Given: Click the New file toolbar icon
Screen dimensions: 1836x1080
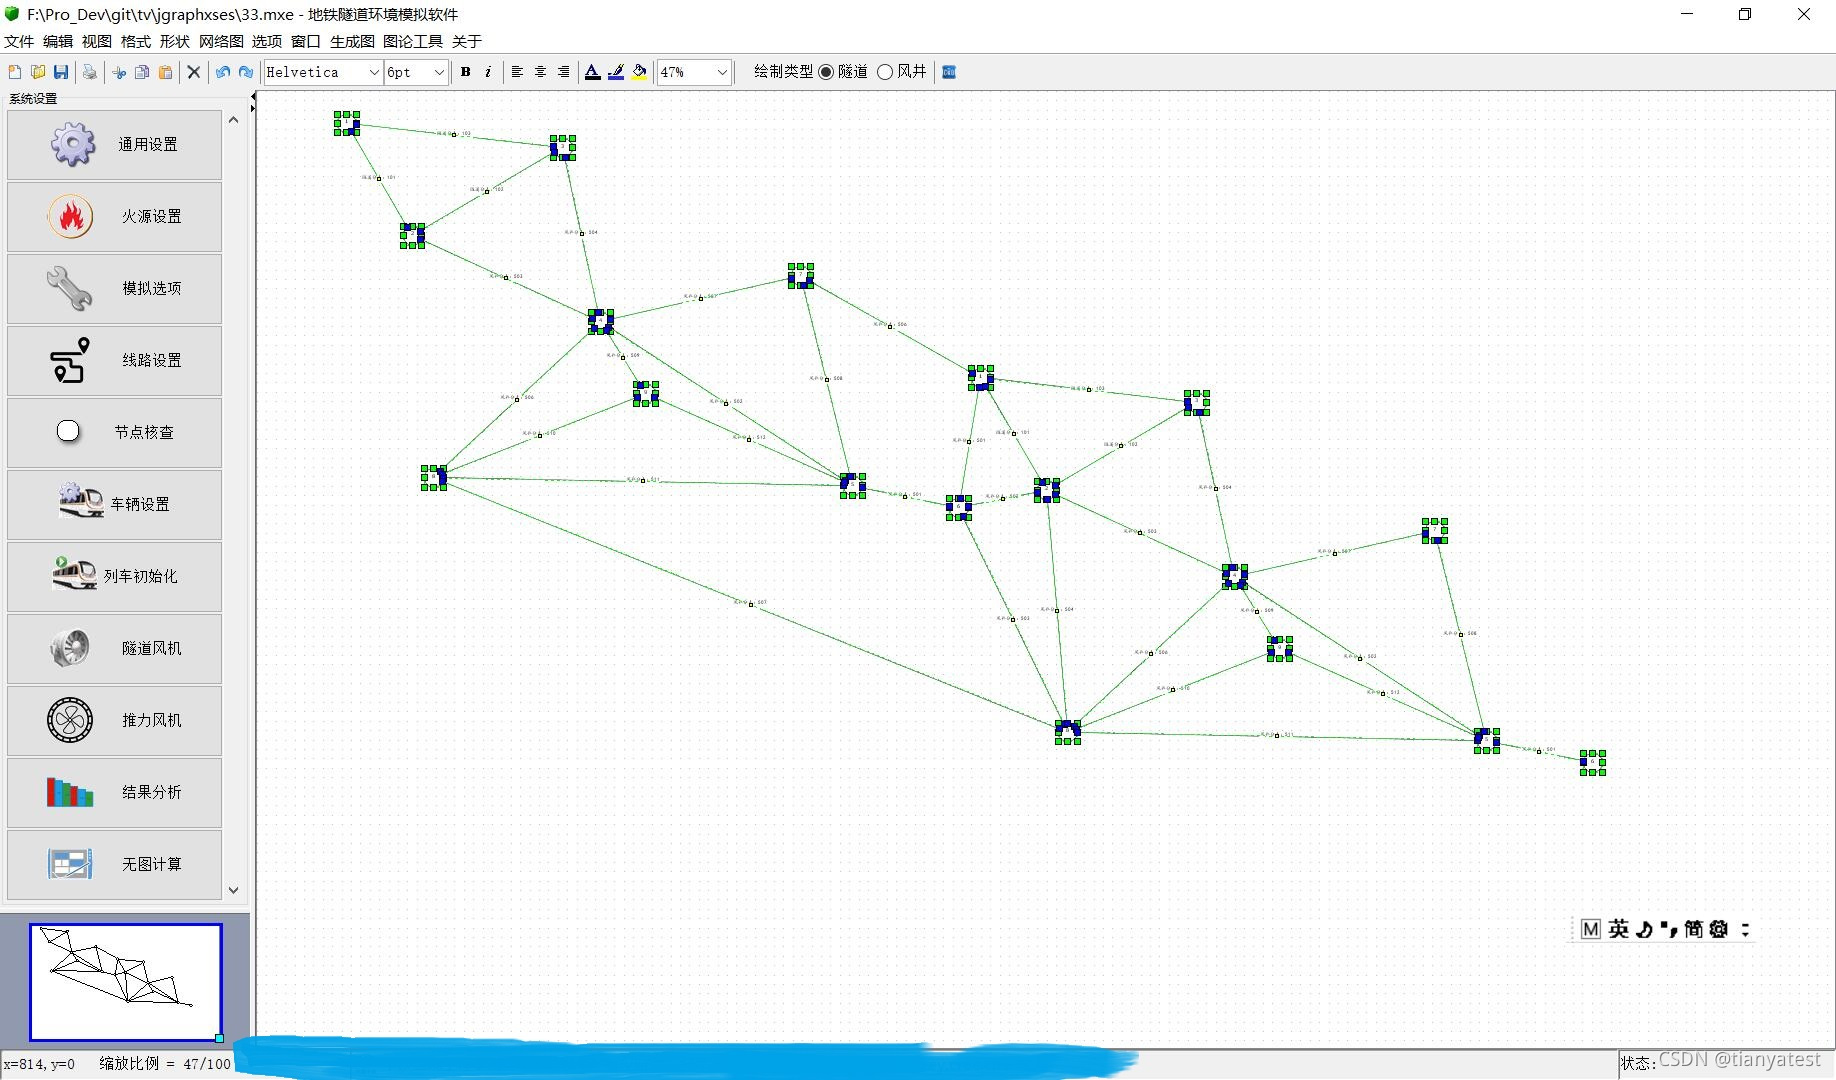Looking at the screenshot, I should coord(14,72).
